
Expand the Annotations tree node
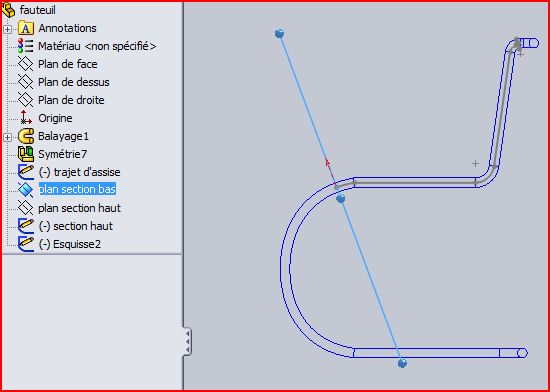7,29
